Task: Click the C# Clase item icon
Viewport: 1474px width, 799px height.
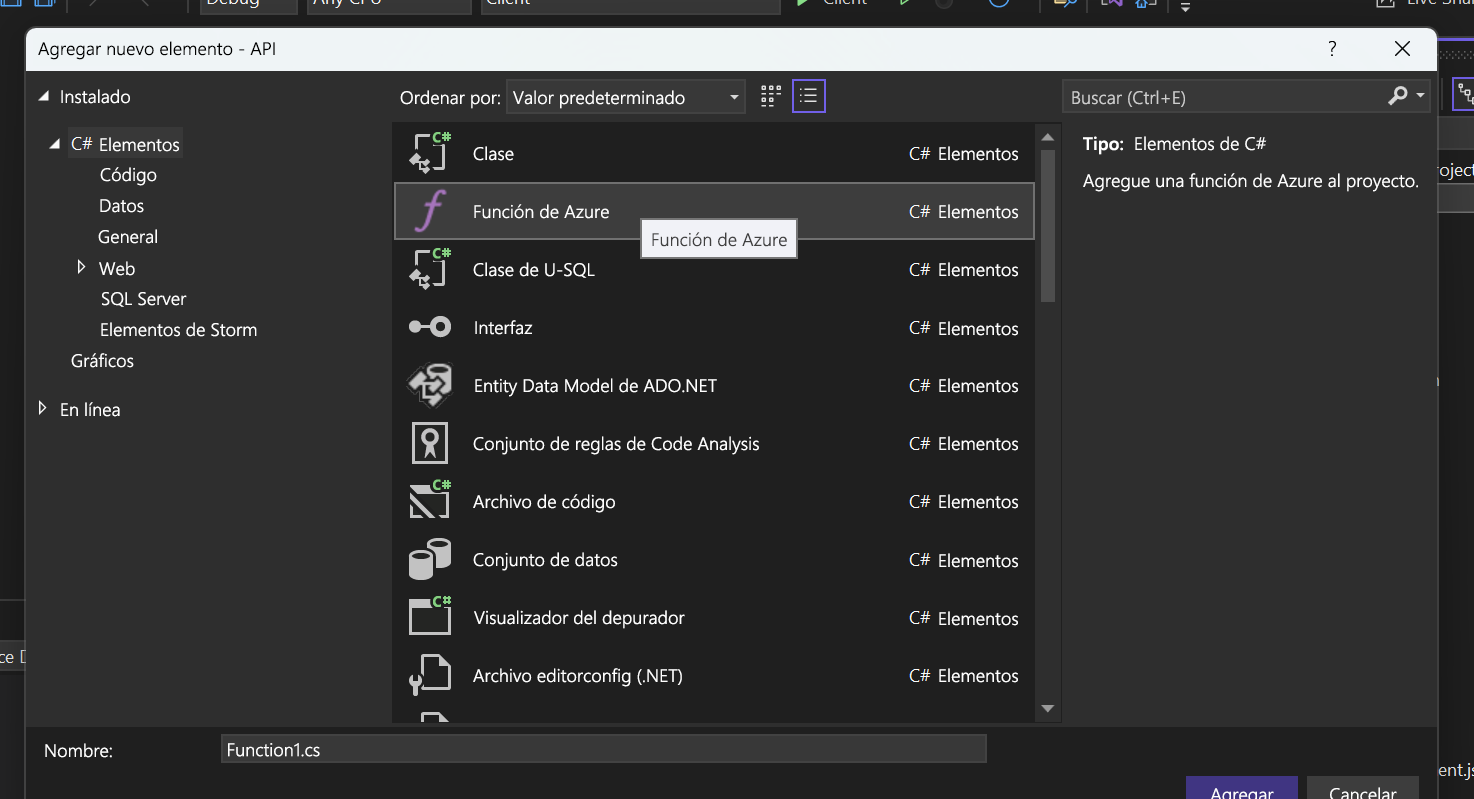Action: coord(429,152)
